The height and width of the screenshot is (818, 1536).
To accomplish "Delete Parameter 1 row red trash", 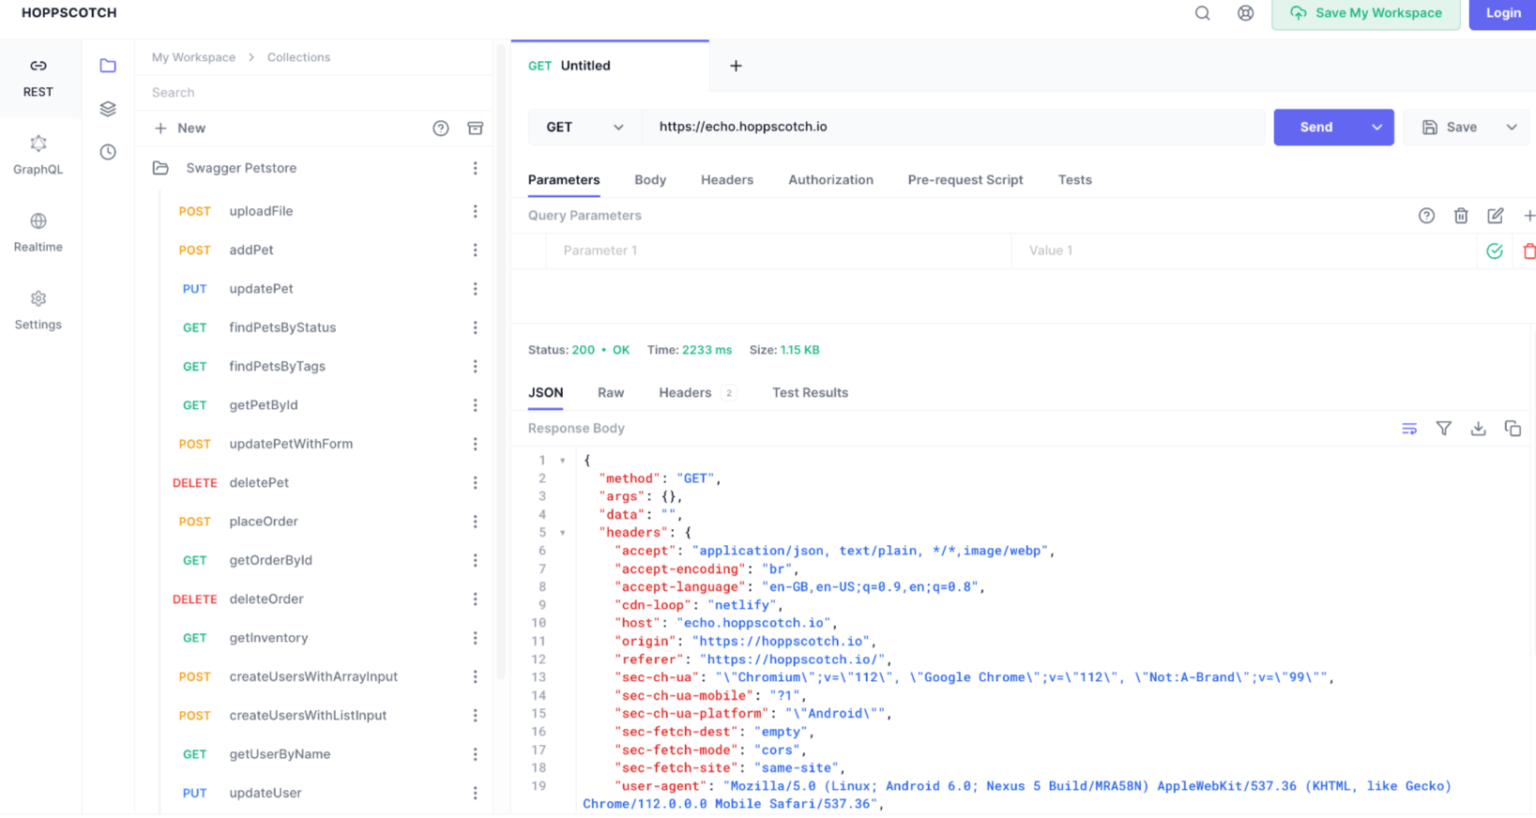I will [1529, 251].
